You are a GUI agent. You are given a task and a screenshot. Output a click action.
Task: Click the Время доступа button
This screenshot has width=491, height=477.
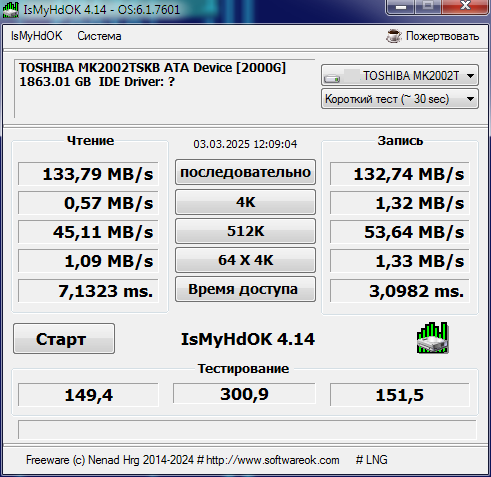tap(245, 289)
